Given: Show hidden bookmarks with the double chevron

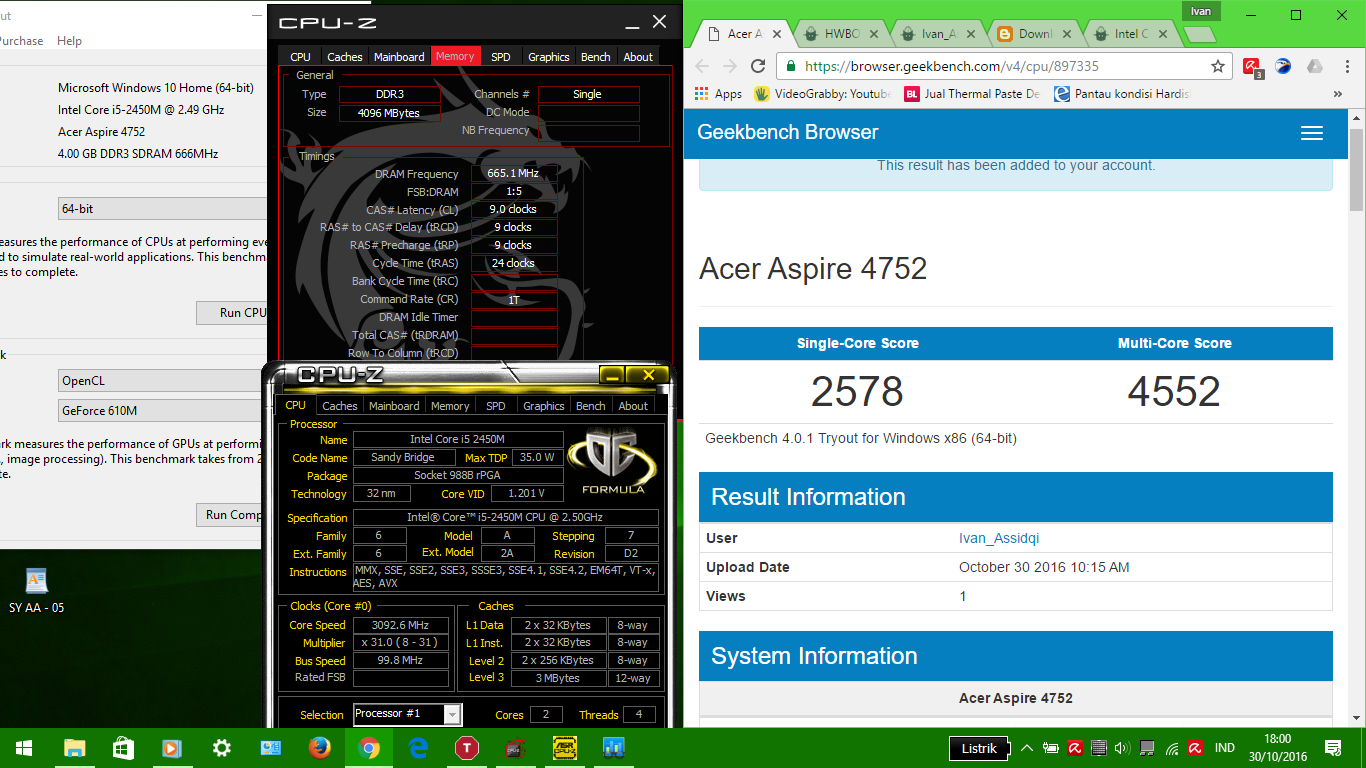Looking at the screenshot, I should pyautogui.click(x=1338, y=94).
